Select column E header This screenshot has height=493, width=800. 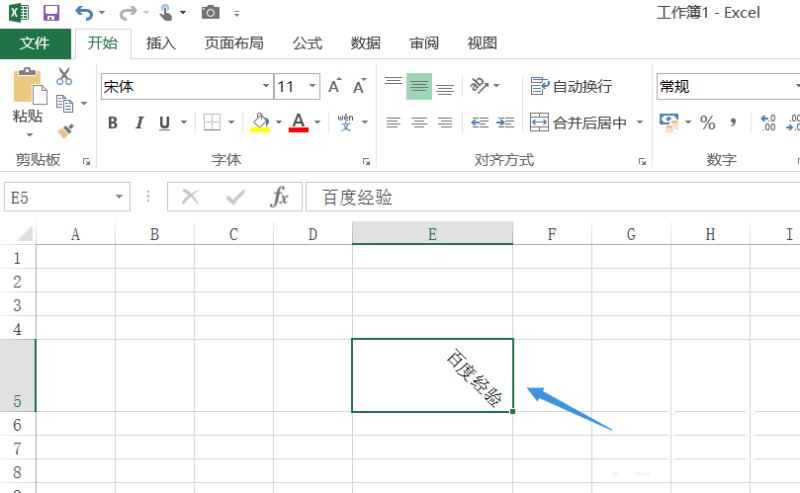(x=432, y=234)
